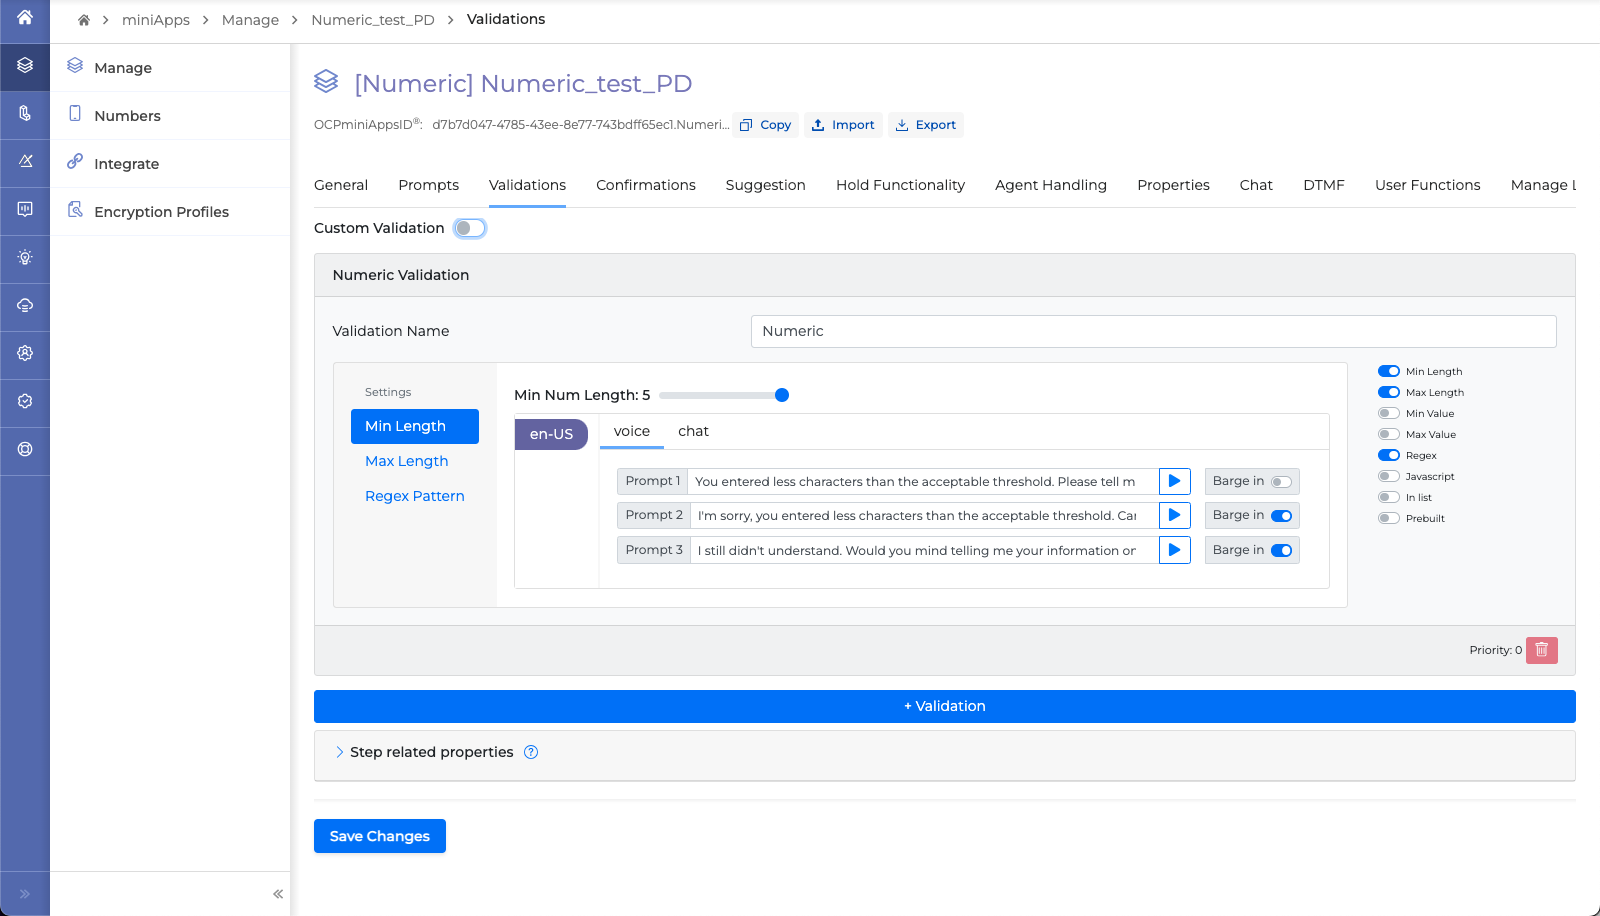Click the Min Num Length slider handle
This screenshot has width=1600, height=916.
click(782, 395)
